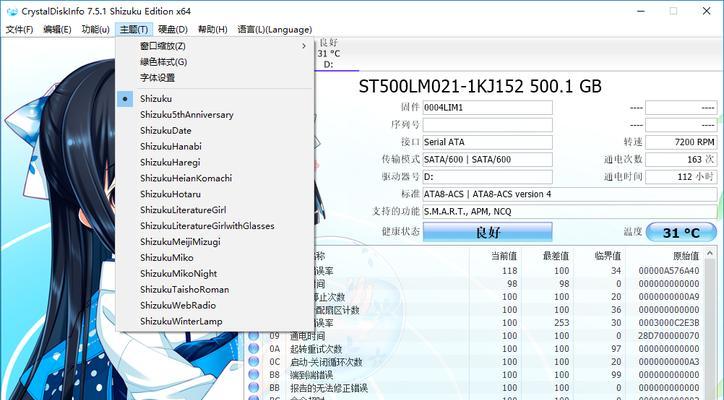Click the empty 序列号 serial number field
Image resolution: width=724 pixels, height=400 pixels.
(488, 125)
